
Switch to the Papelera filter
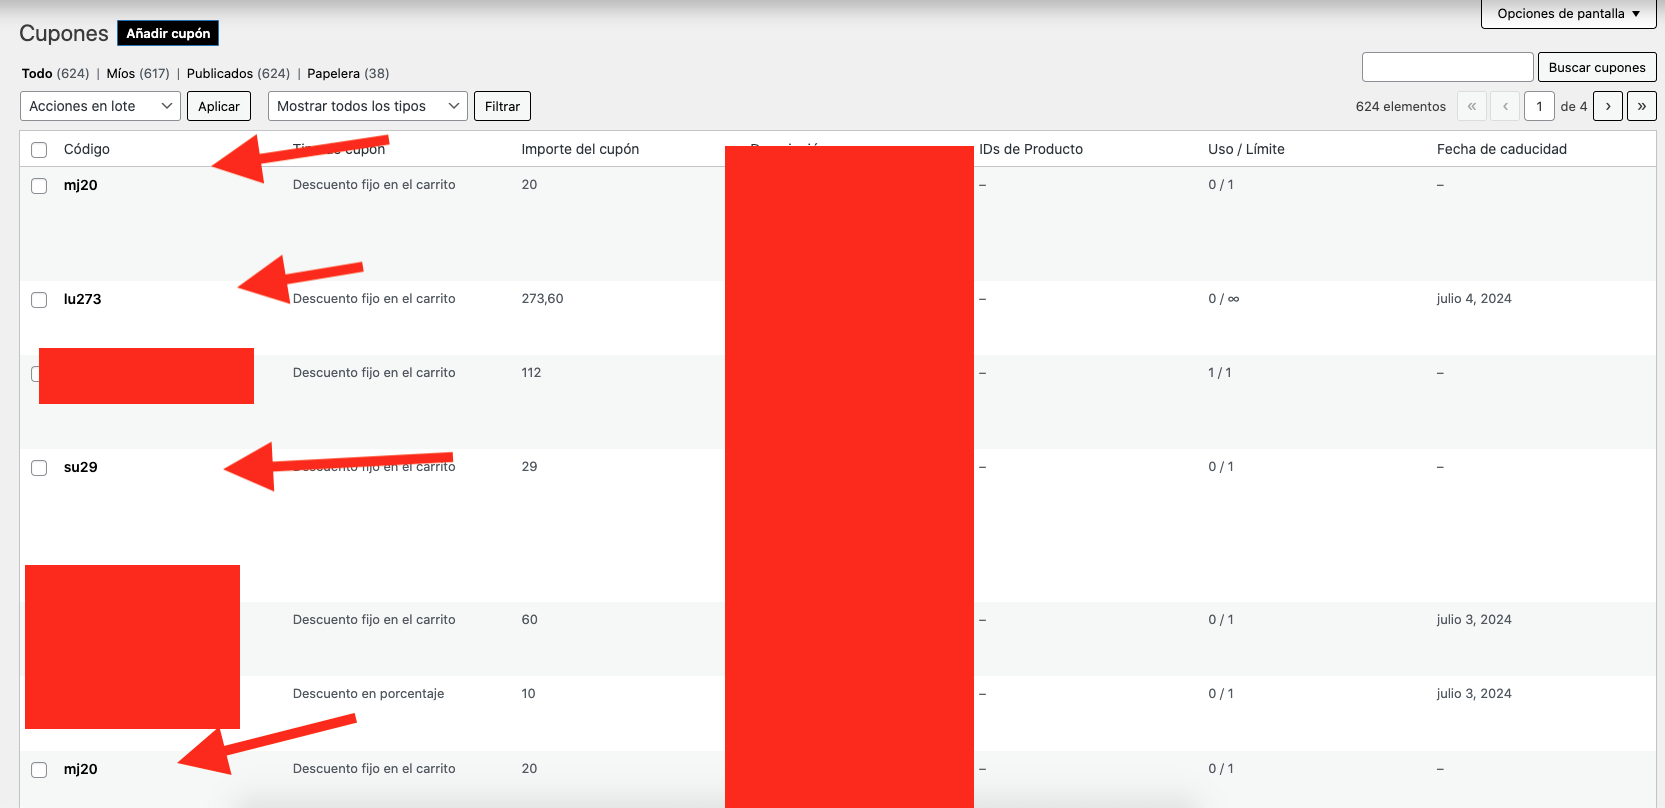pos(333,74)
